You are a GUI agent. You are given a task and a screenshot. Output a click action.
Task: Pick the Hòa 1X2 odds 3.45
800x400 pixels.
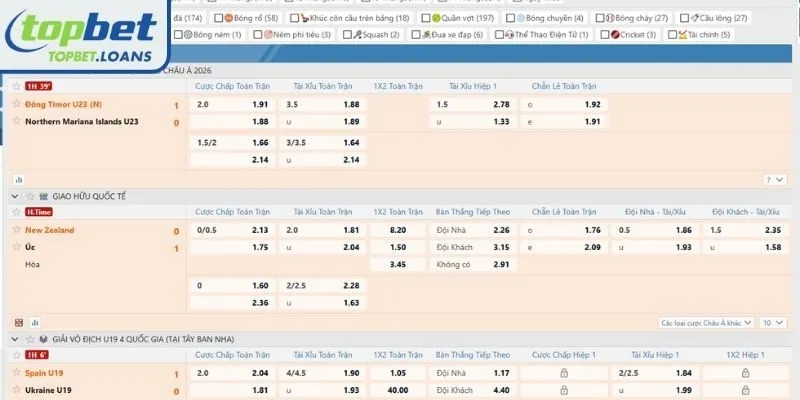click(394, 265)
